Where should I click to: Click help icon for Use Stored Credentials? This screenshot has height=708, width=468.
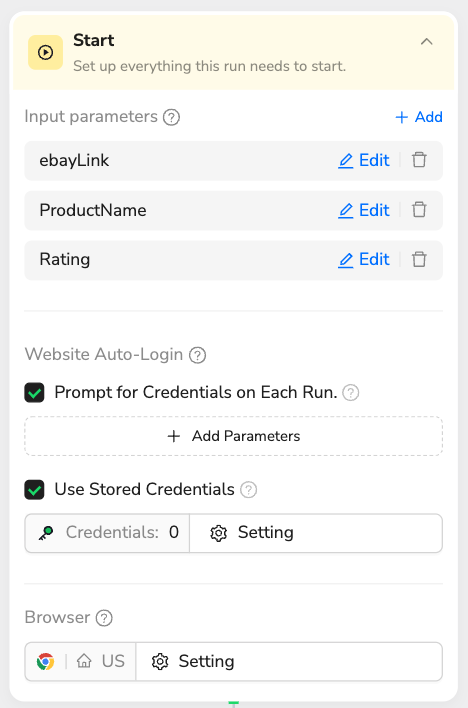[x=248, y=489]
